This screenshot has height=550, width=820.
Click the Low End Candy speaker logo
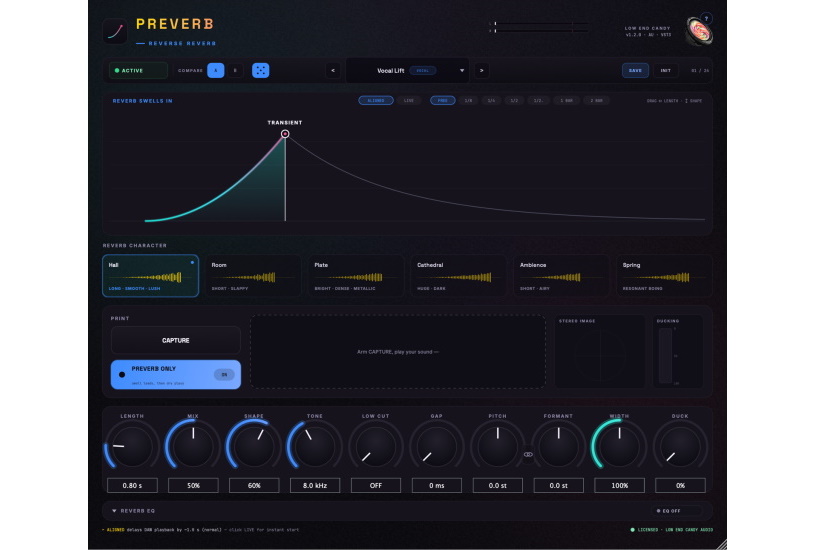(x=699, y=31)
